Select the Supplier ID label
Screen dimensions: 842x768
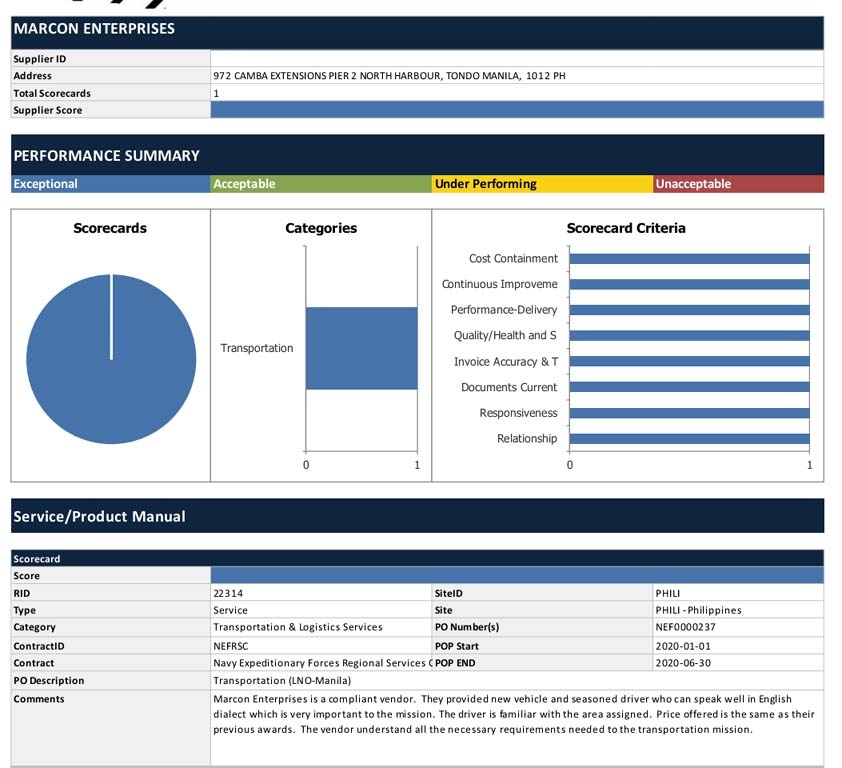coord(40,59)
